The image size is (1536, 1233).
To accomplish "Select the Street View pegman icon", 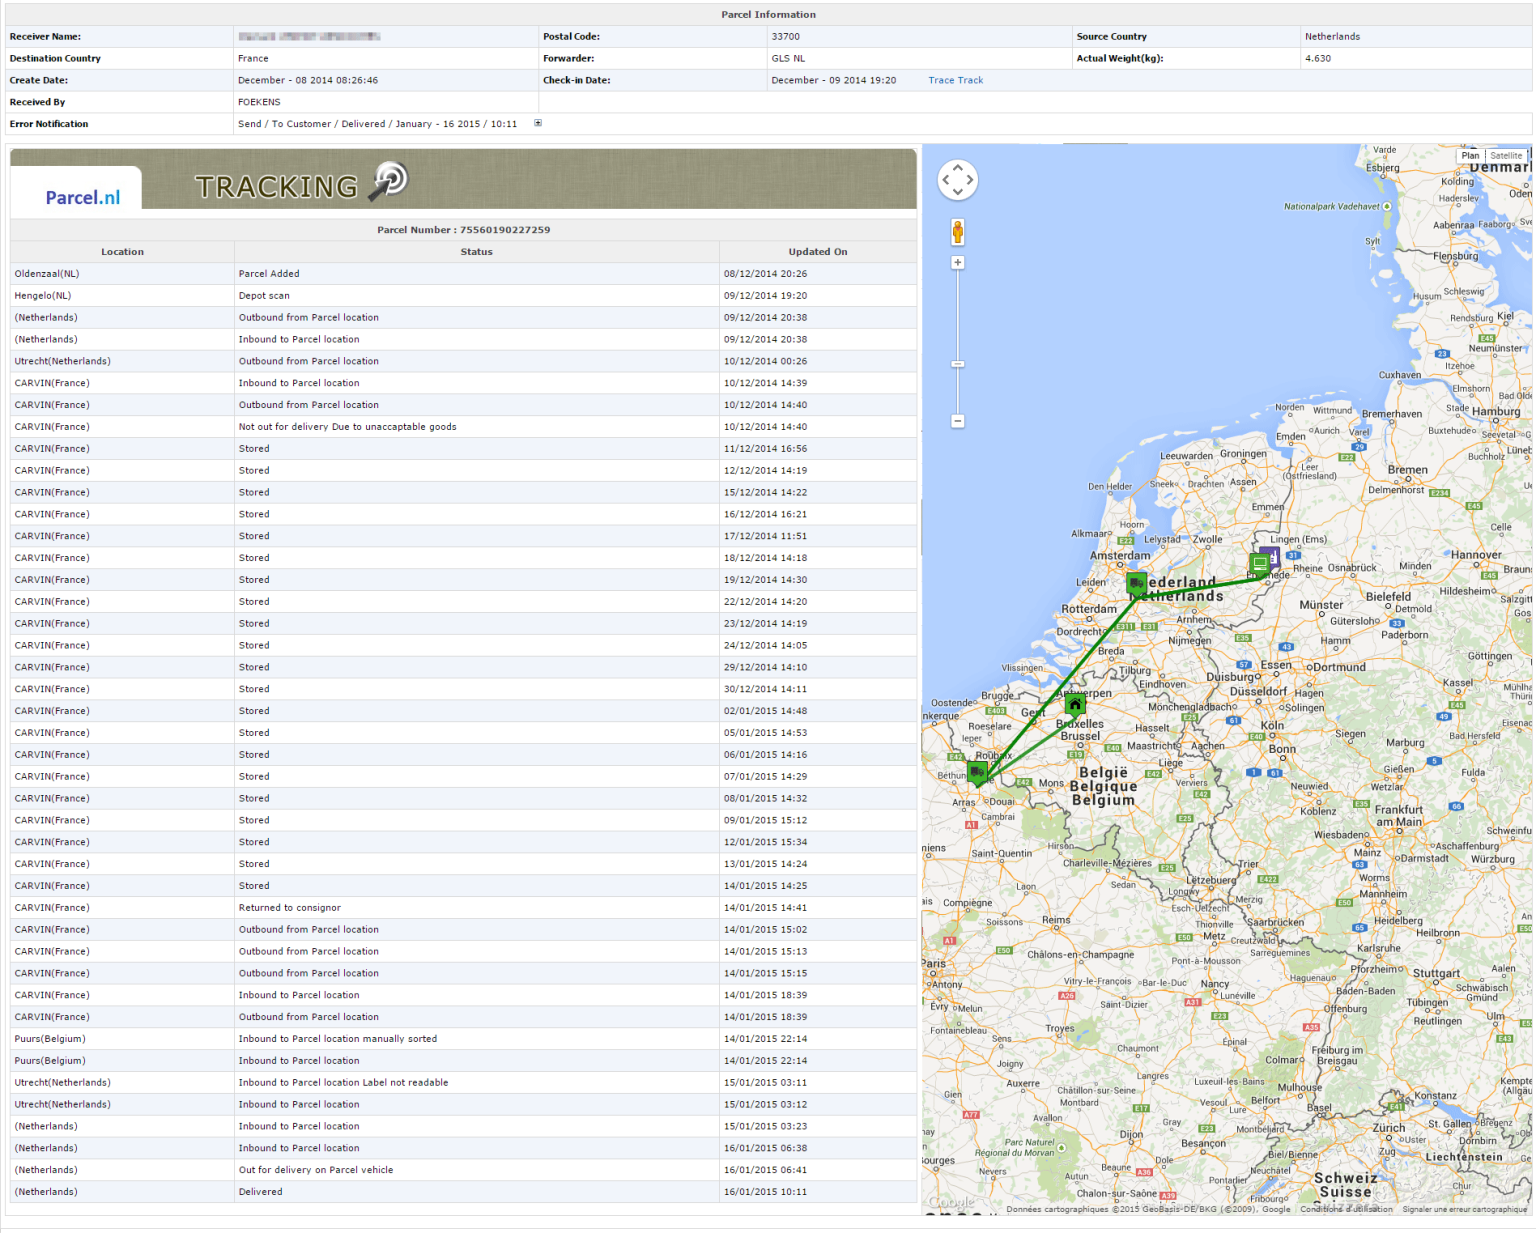I will (x=957, y=232).
